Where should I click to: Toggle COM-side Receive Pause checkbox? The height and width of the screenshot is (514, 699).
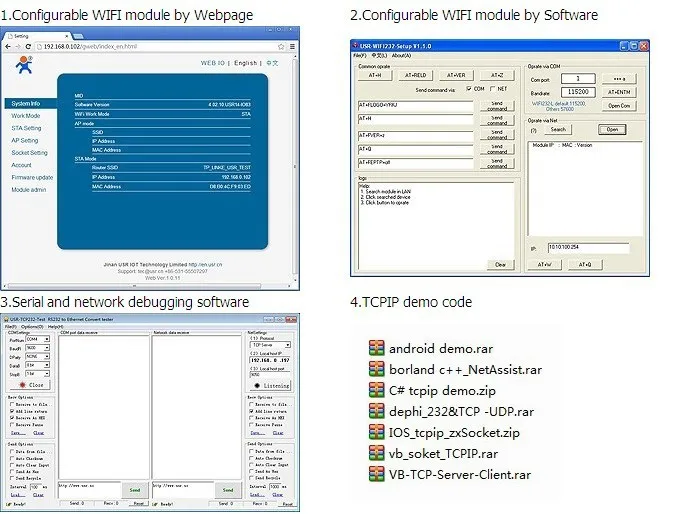click(12, 424)
